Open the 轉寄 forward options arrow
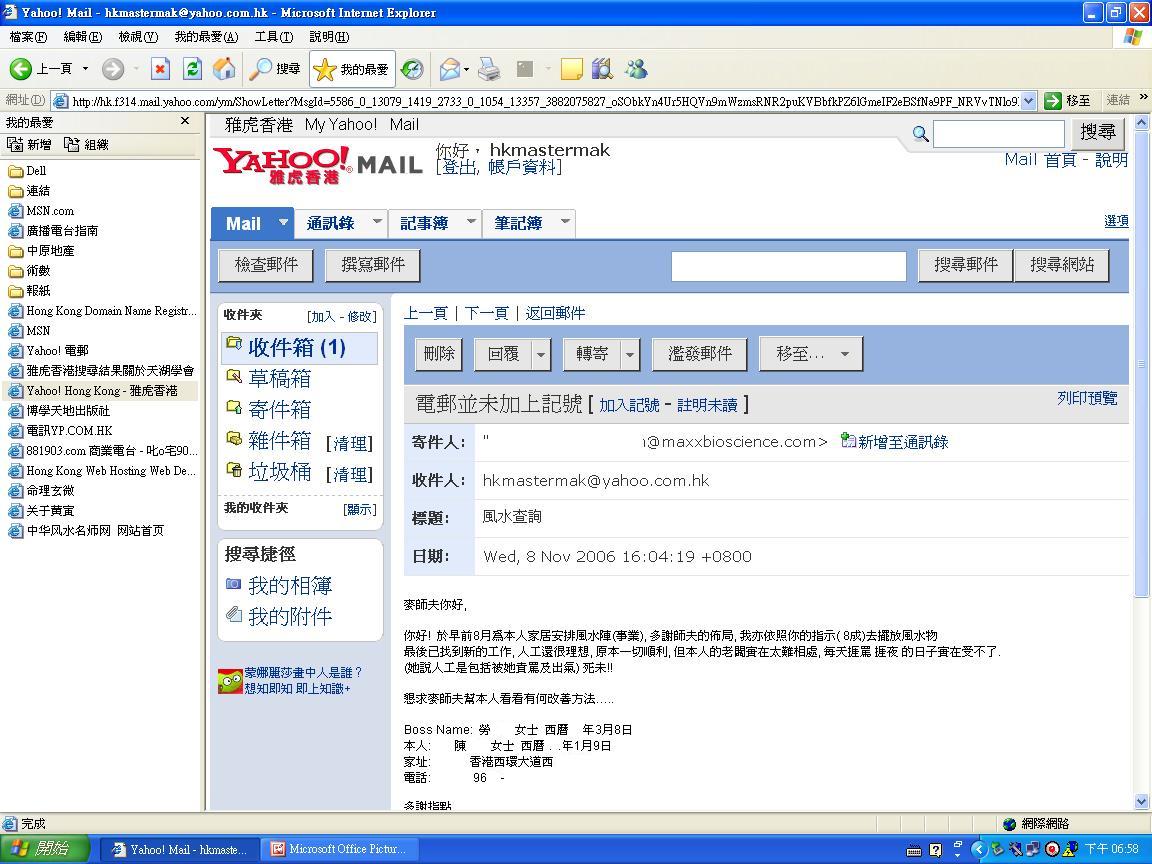Image resolution: width=1152 pixels, height=864 pixels. click(630, 355)
